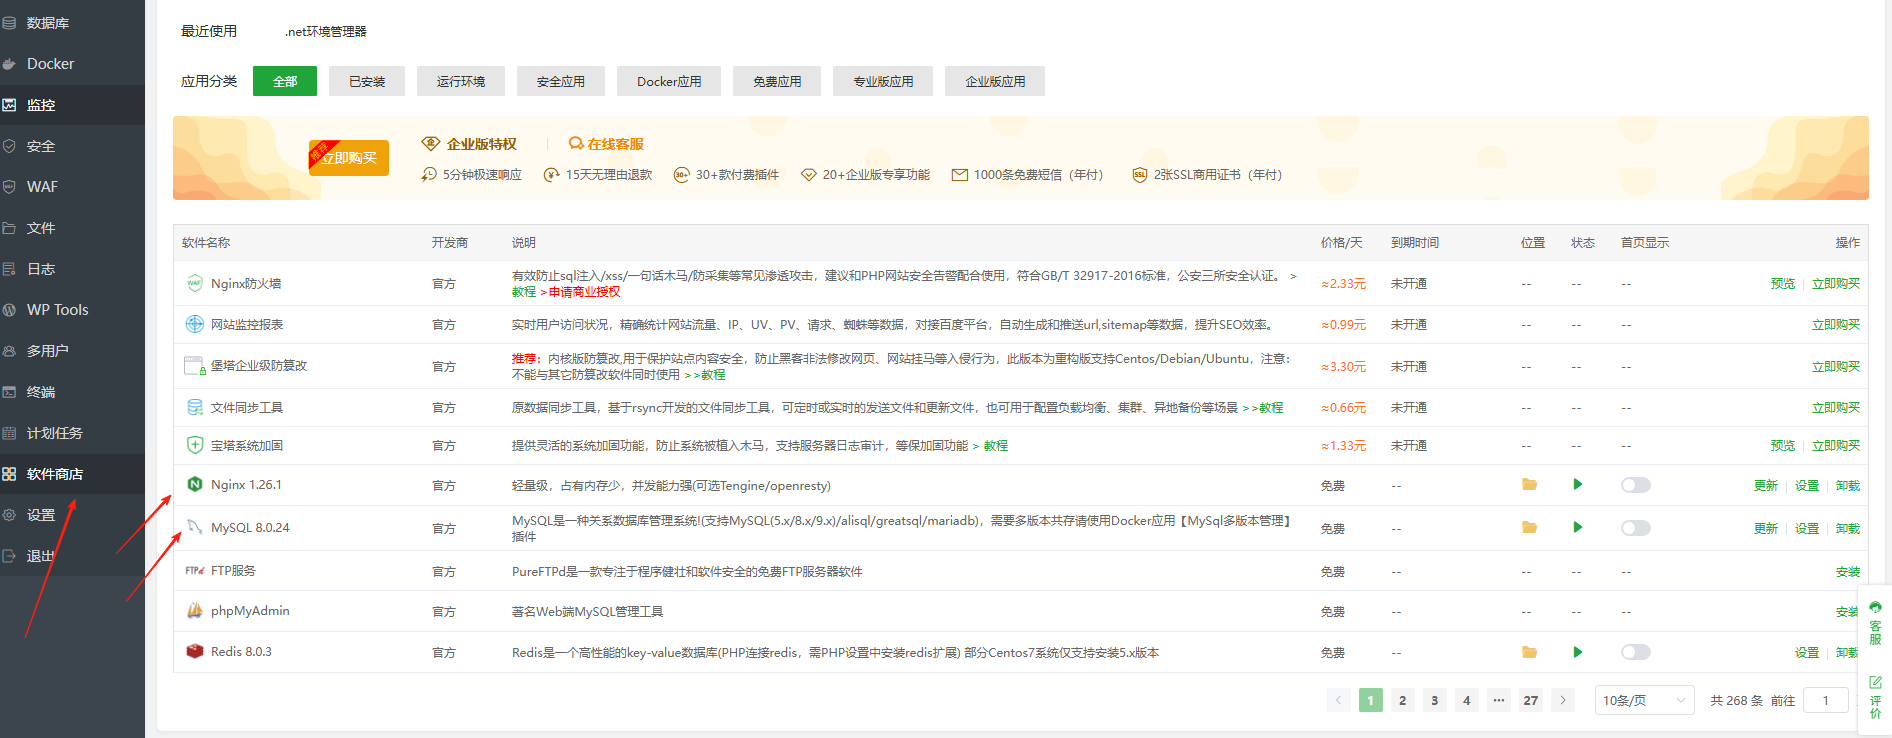
Task: Click 安装 for FTP服务
Action: tap(1848, 572)
